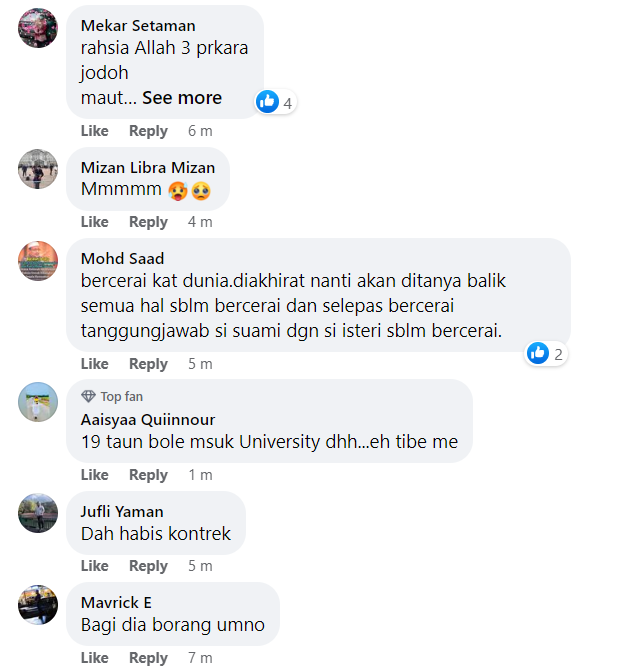
Task: Reply to Mohd Saad's comment
Action: [x=148, y=364]
